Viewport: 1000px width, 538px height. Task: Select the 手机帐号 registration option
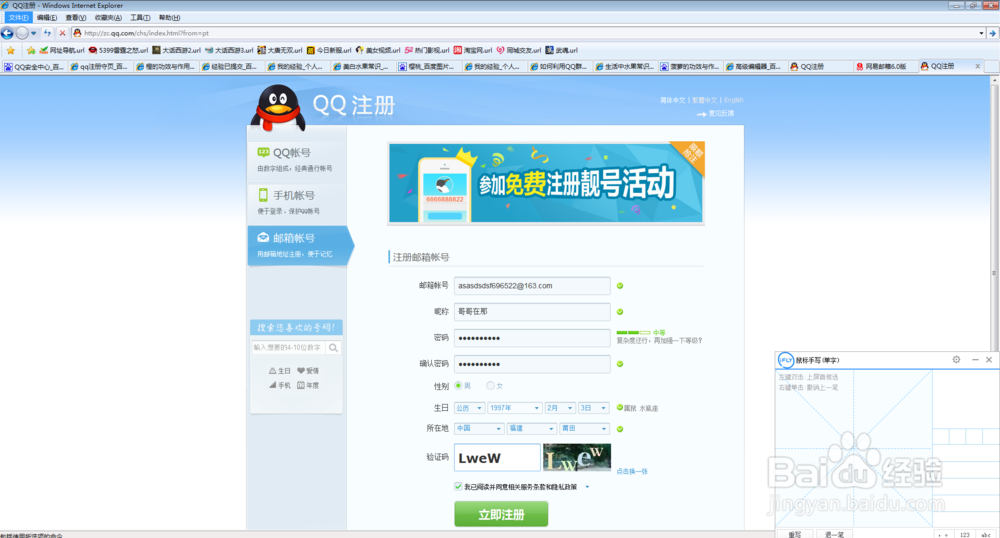click(297, 202)
